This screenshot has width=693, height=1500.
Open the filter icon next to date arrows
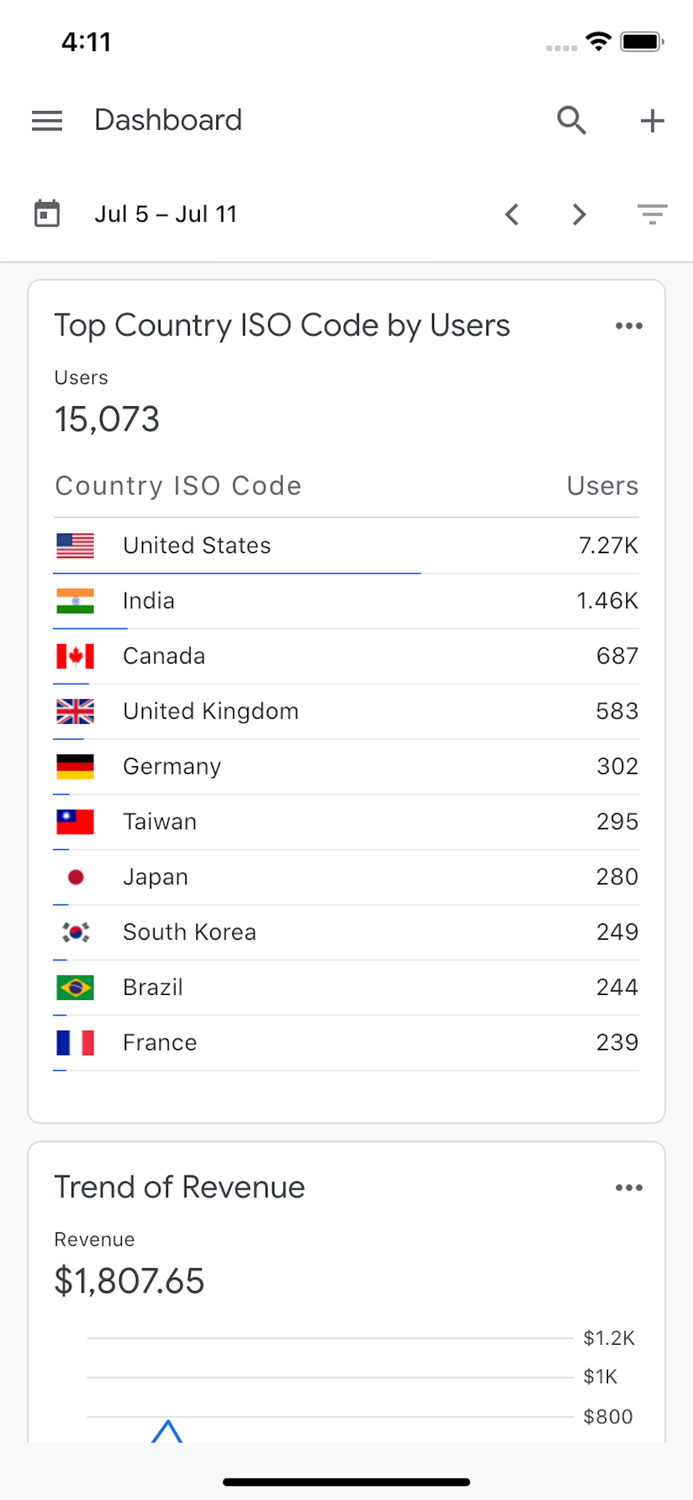pyautogui.click(x=652, y=213)
